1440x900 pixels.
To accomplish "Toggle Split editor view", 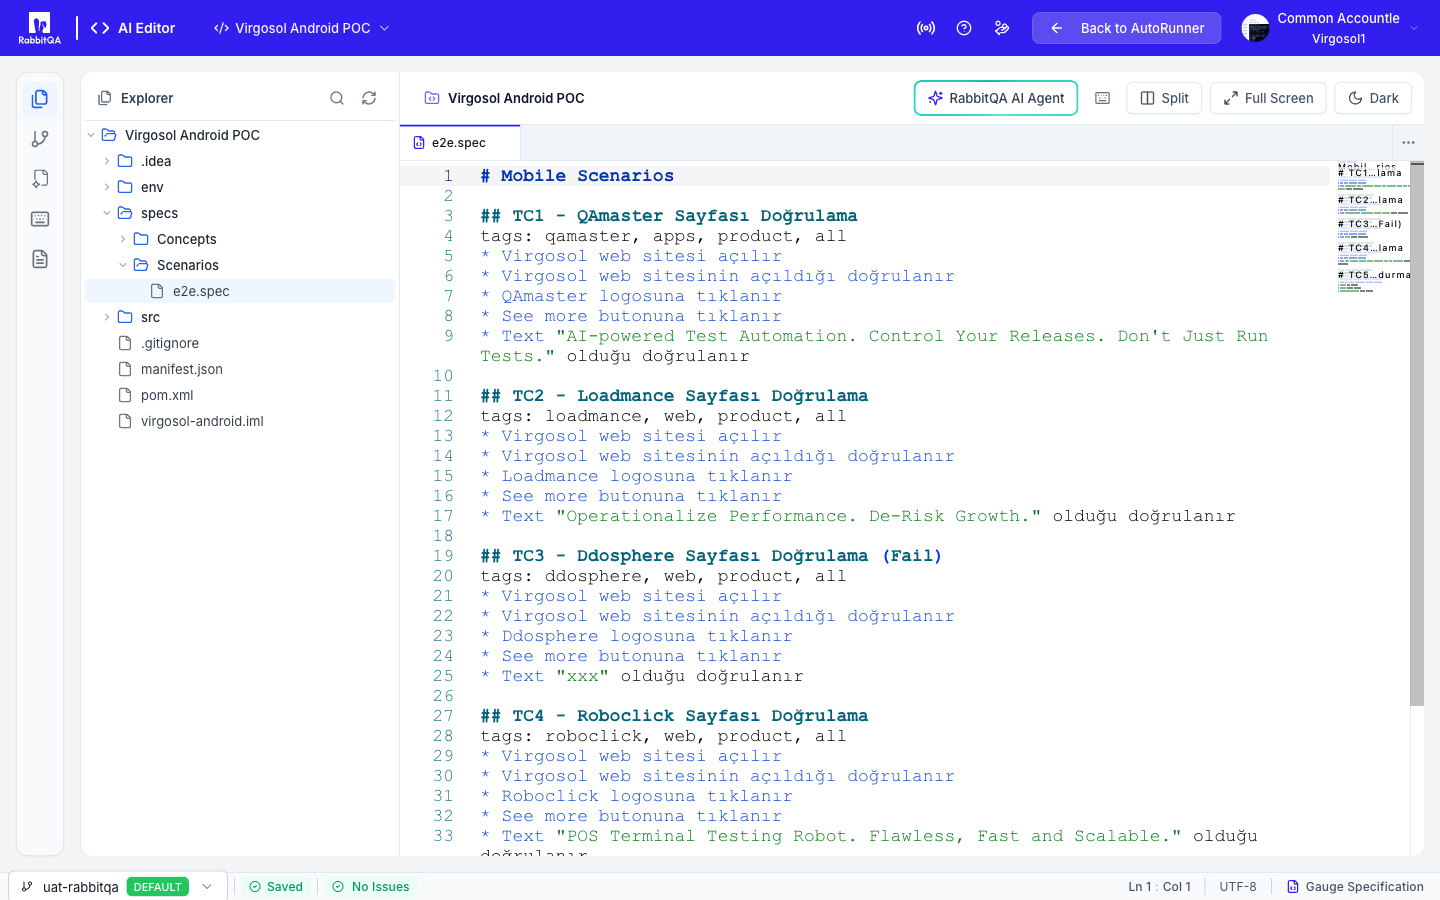I will pyautogui.click(x=1164, y=98).
